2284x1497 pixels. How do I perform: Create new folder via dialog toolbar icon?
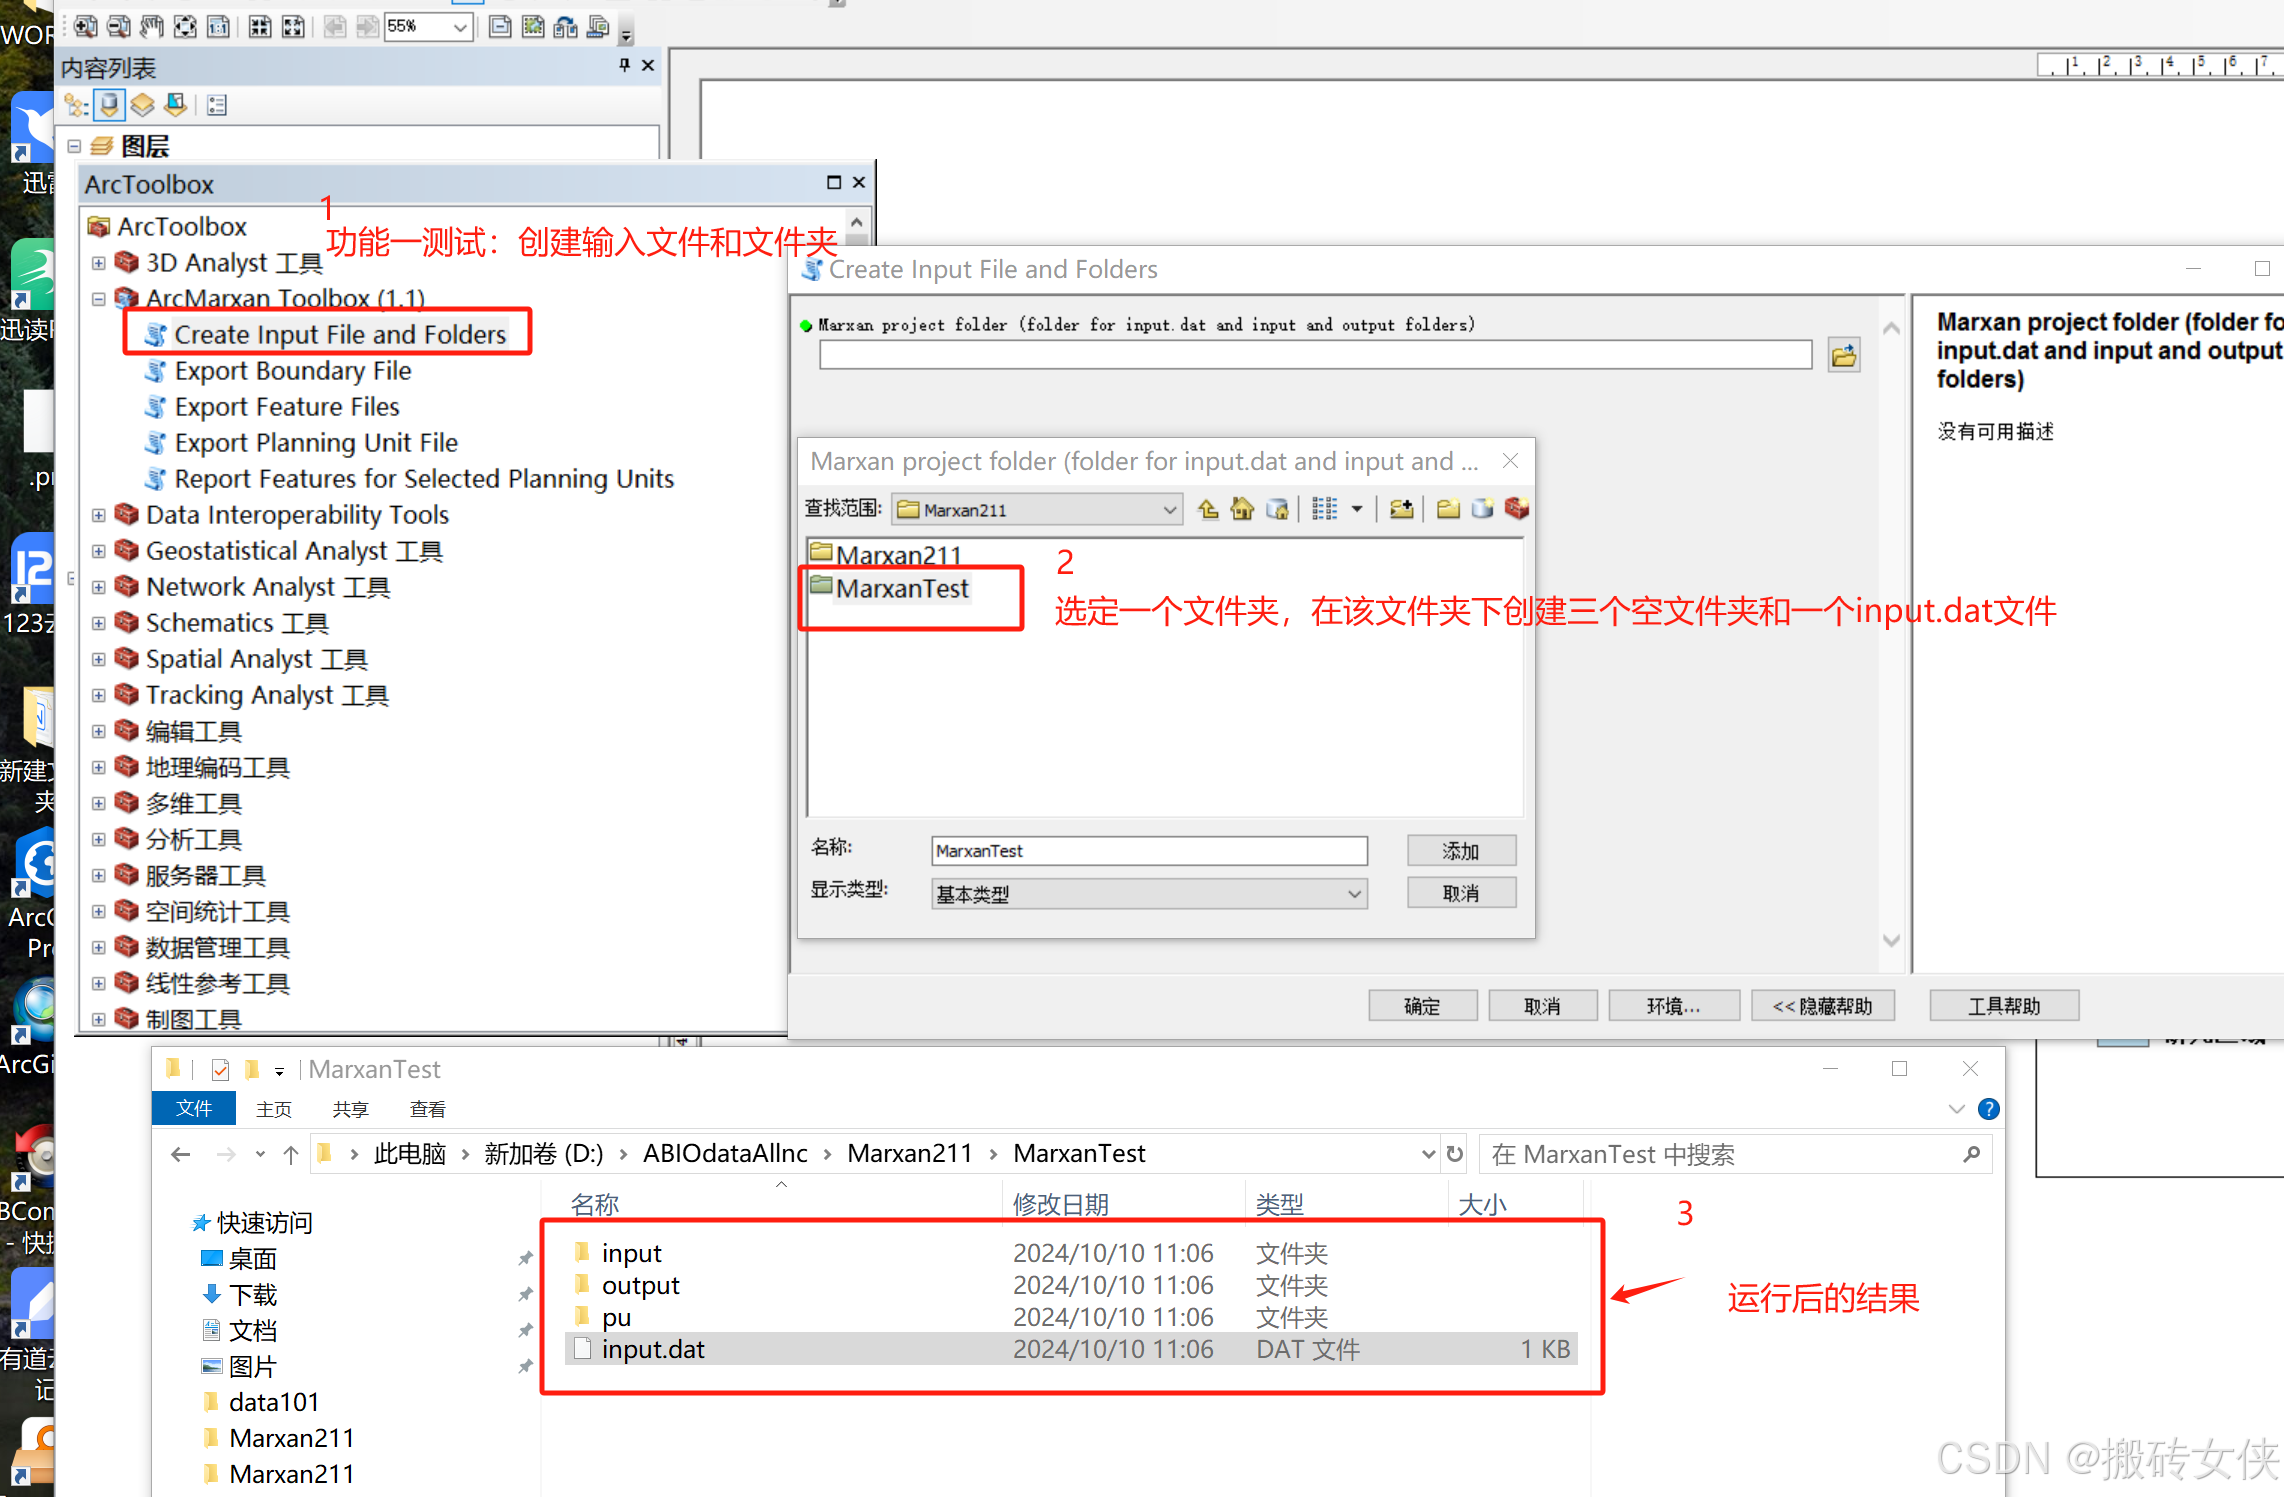[1447, 510]
